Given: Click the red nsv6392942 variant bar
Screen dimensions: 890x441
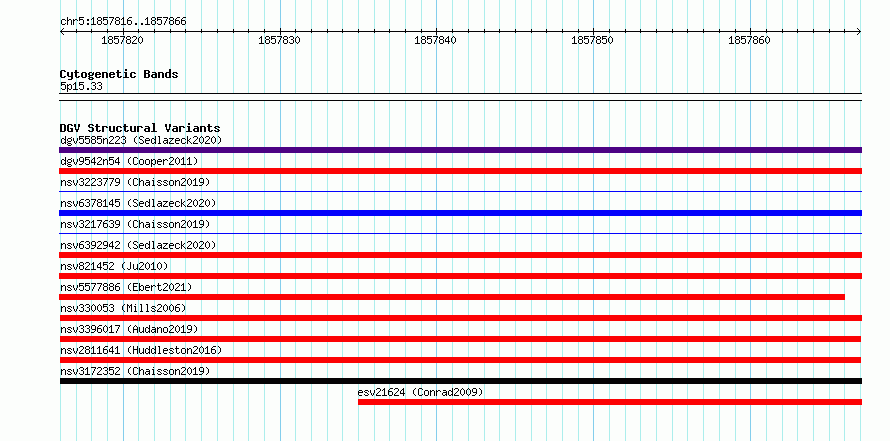Looking at the screenshot, I should 460,255.
